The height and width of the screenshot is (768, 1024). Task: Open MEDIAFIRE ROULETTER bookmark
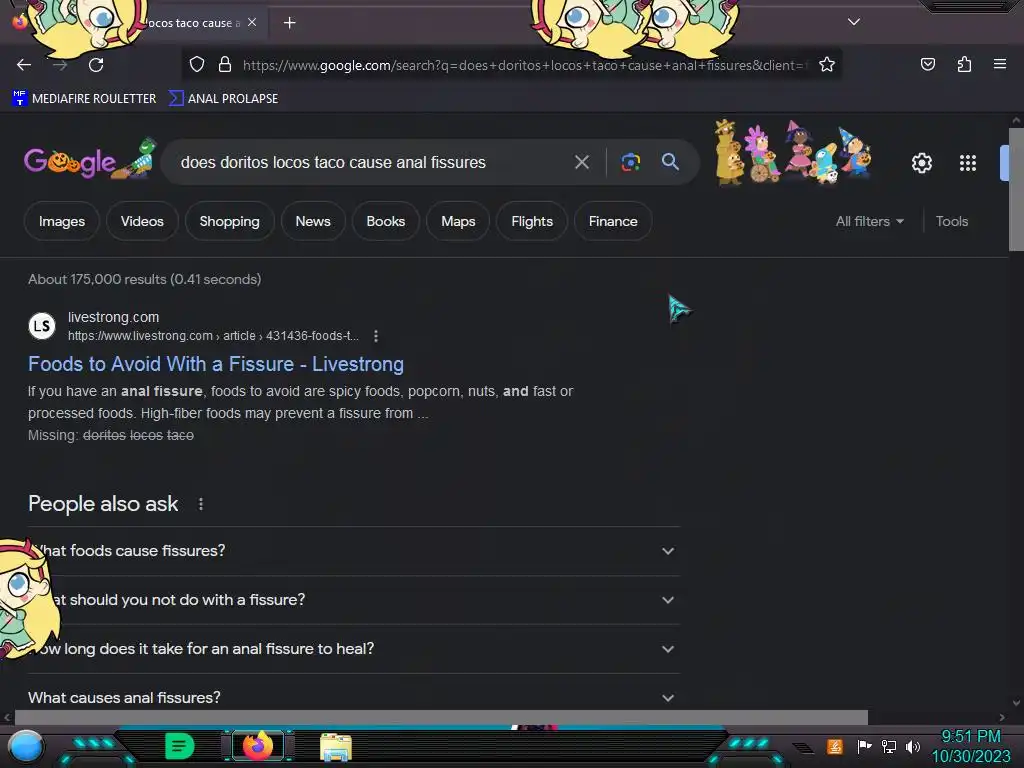(x=84, y=99)
